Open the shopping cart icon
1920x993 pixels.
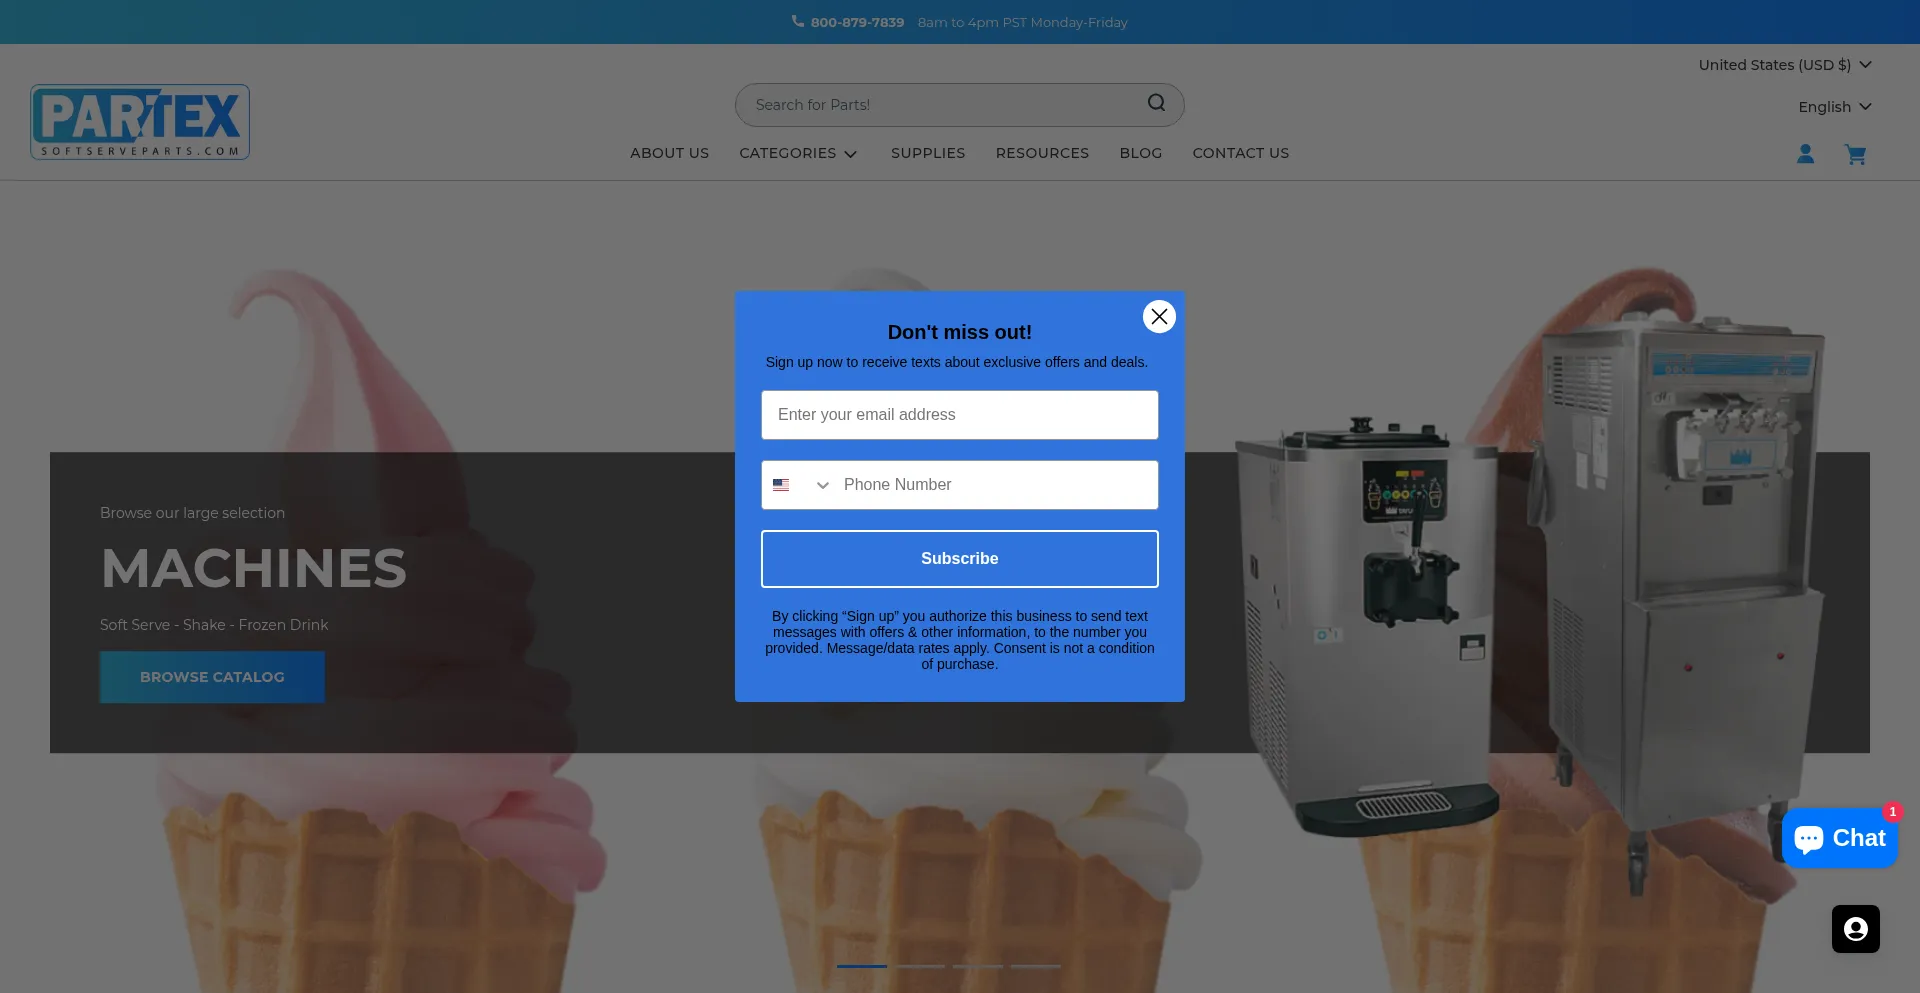1855,154
